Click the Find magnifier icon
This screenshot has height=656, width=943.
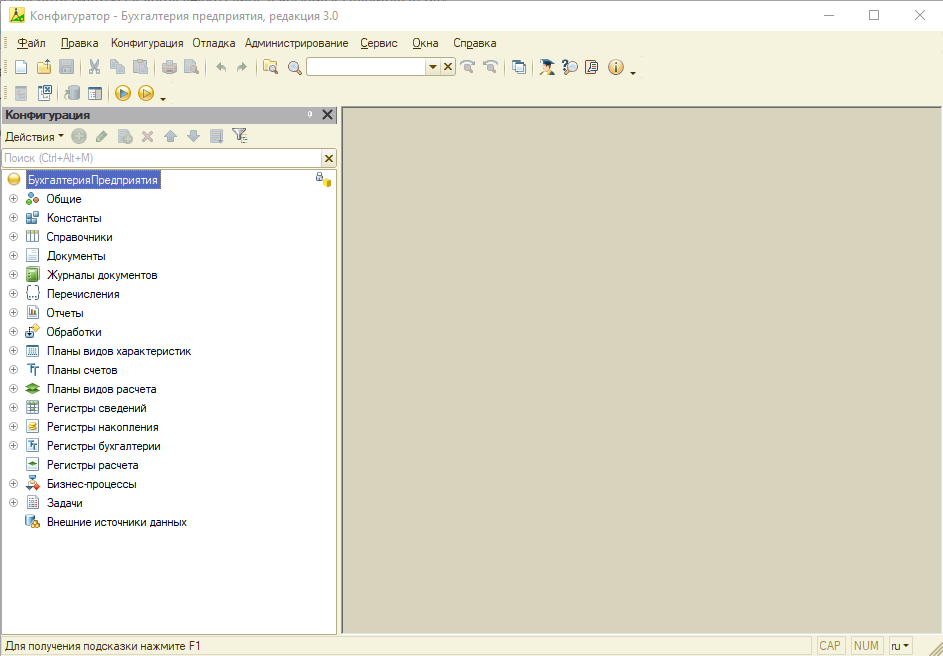coord(294,67)
